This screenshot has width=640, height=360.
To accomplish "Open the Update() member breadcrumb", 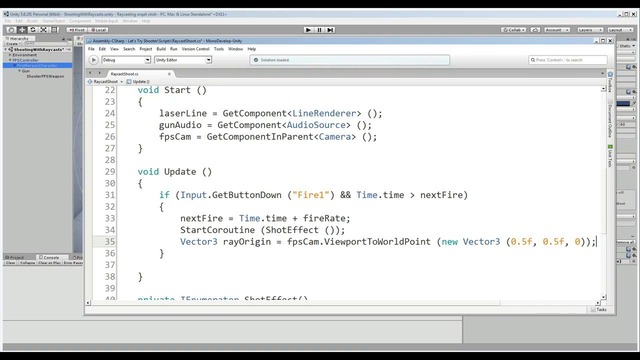I will click(x=138, y=82).
